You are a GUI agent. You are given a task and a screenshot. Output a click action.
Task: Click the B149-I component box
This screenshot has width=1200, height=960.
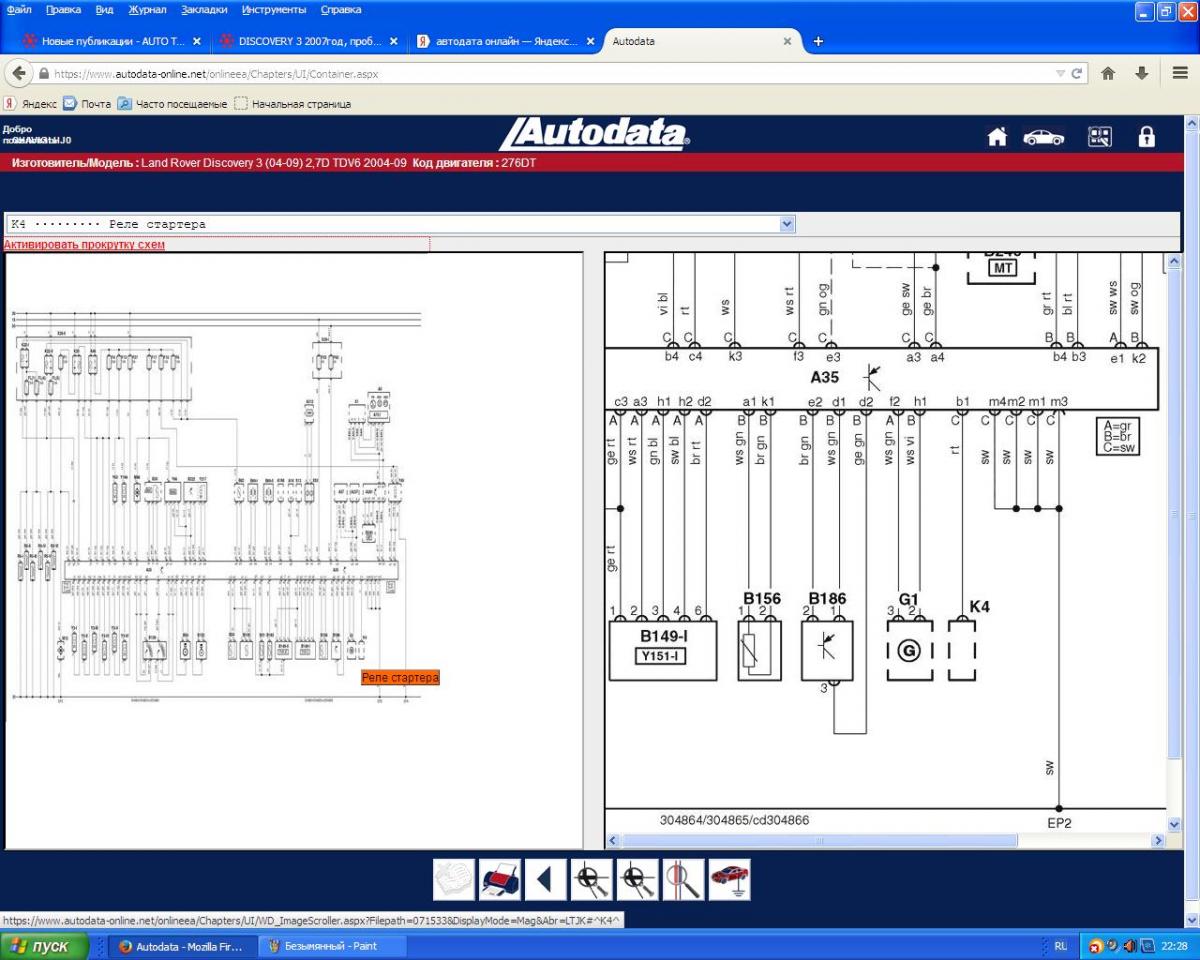click(663, 650)
